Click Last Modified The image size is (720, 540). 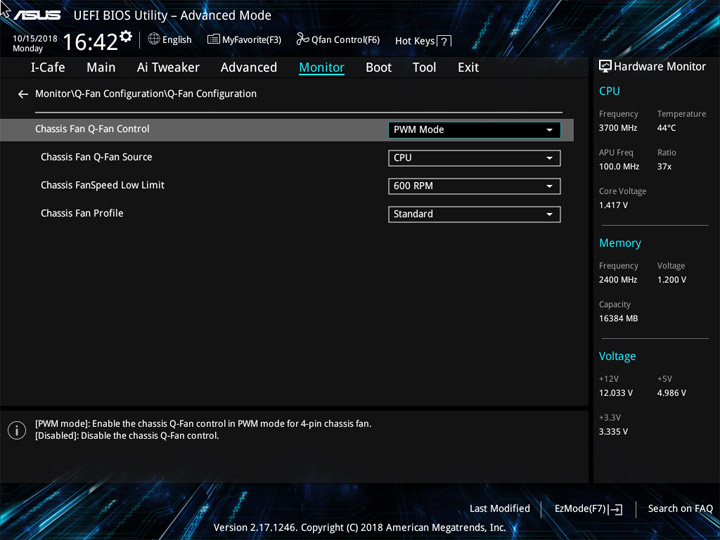(x=500, y=509)
